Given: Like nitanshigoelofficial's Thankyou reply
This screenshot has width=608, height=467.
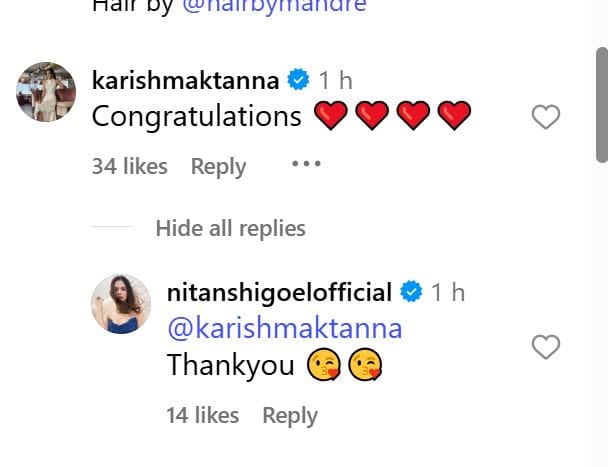Looking at the screenshot, I should pos(546,347).
